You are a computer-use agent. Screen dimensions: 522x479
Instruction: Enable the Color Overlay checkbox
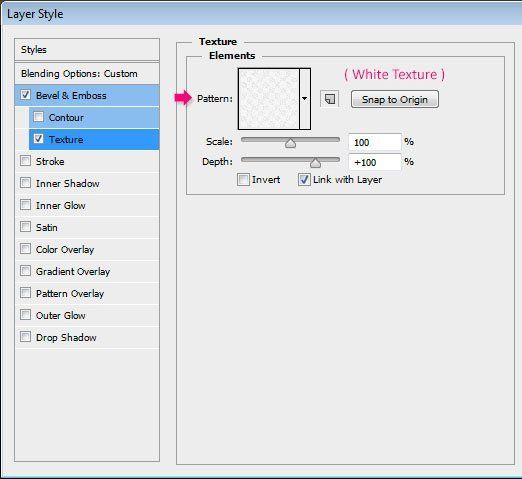click(x=26, y=249)
